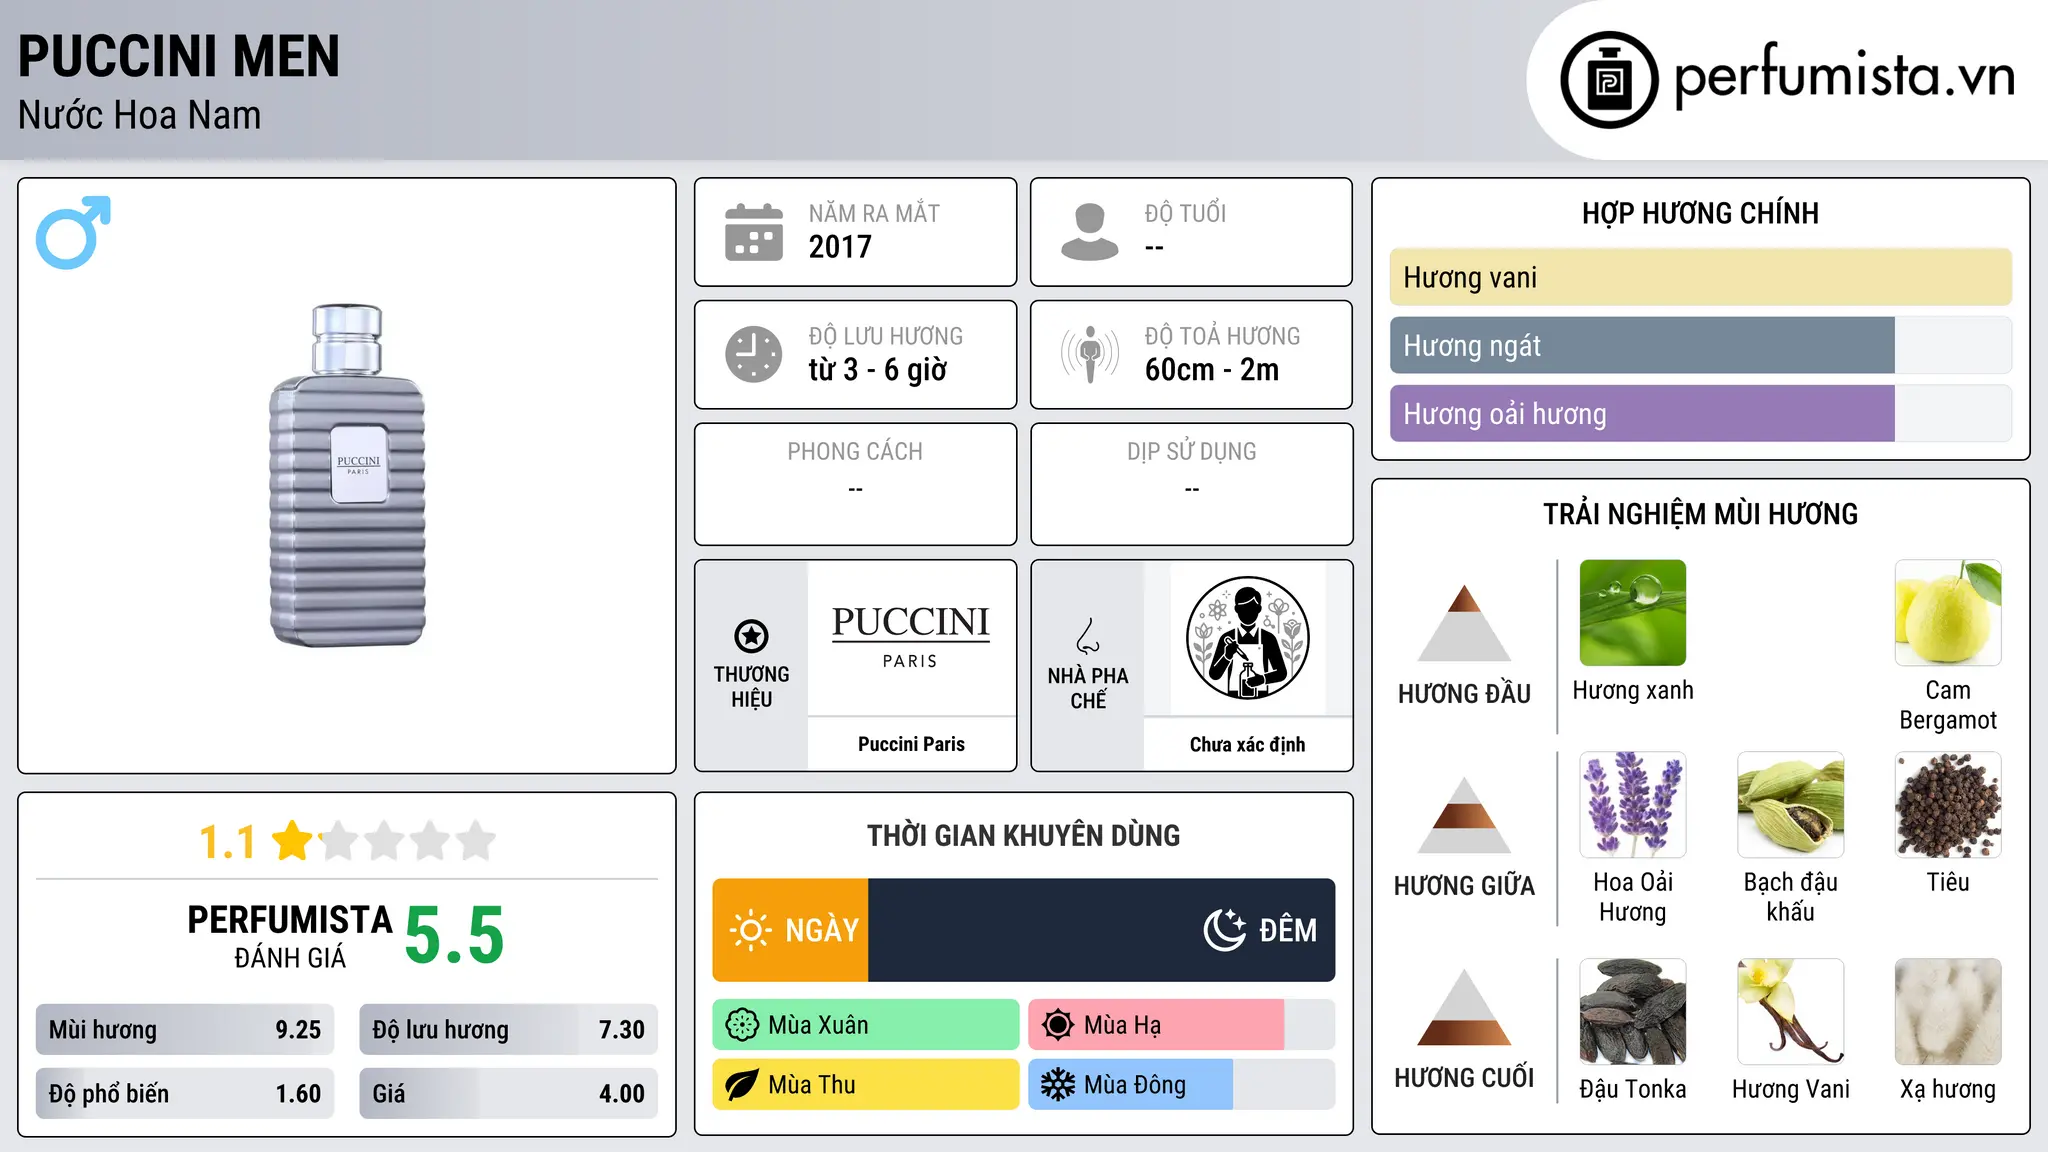This screenshot has width=2048, height=1152.
Task: Click the perfumista.vn perfume bottle logo icon
Action: (1609, 80)
